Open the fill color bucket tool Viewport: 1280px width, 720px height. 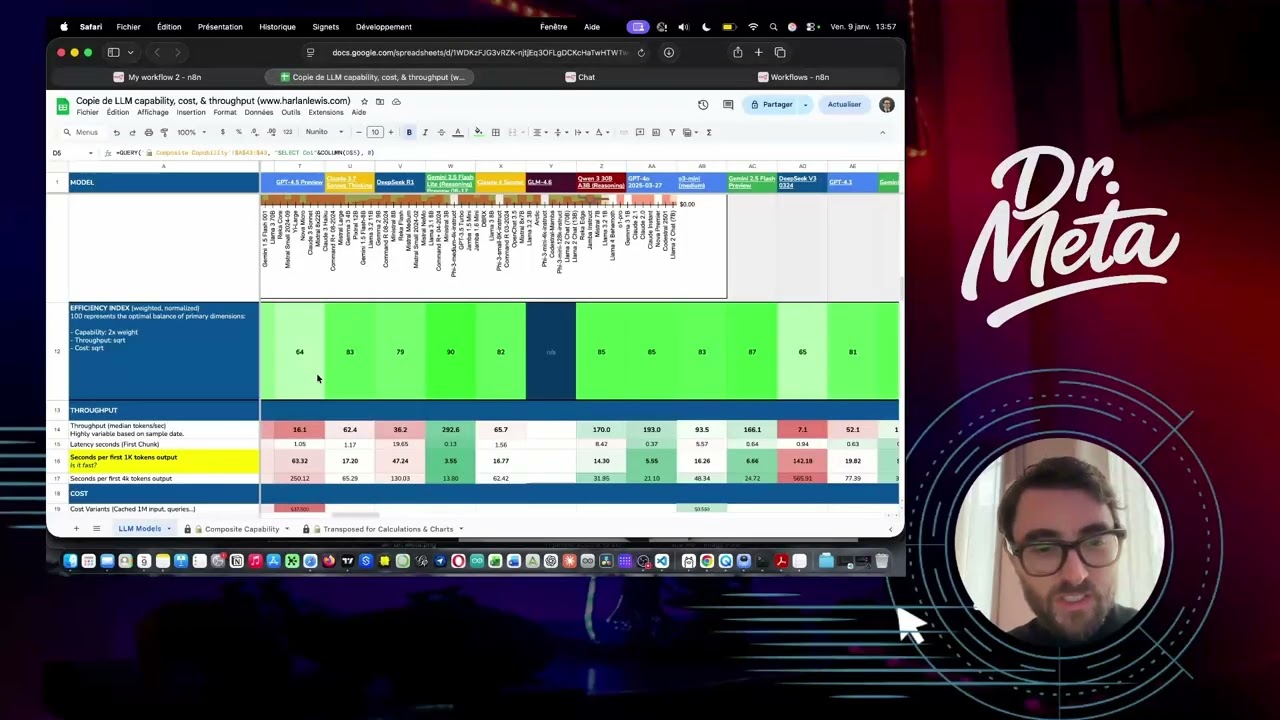478,132
